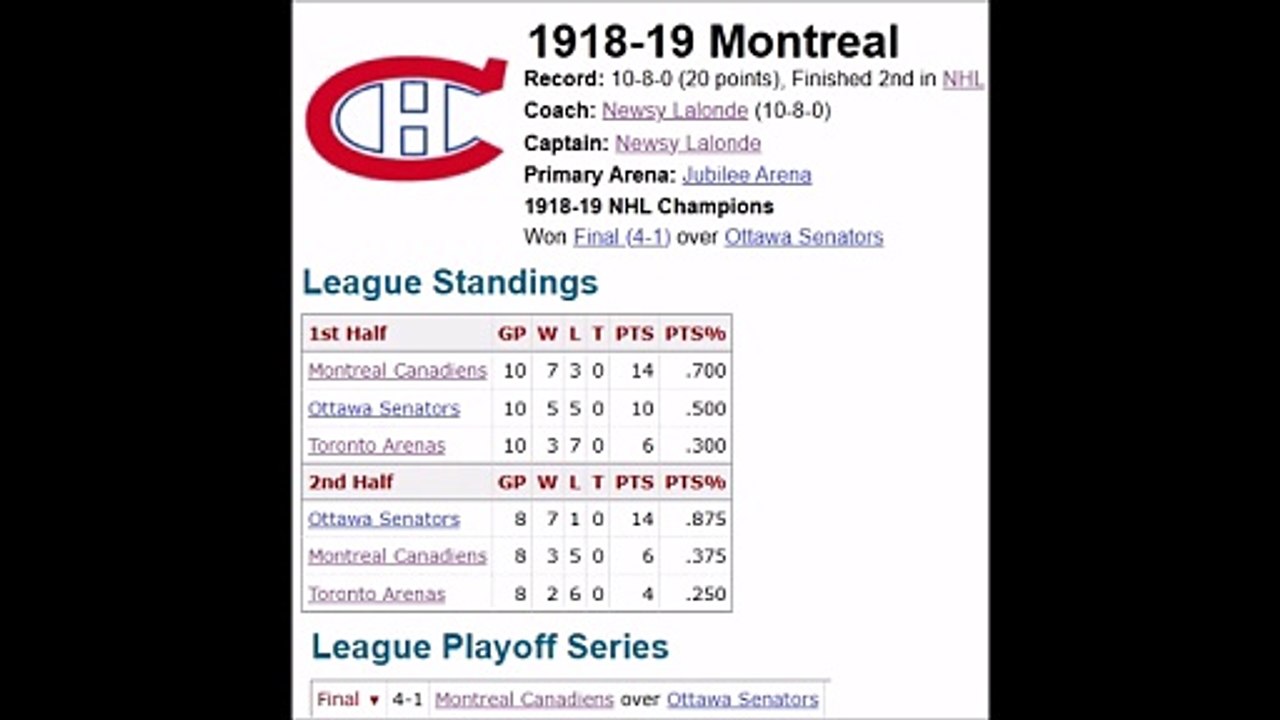Open the coach Newsy Lalonde link
1280x720 pixels.
pyautogui.click(x=675, y=111)
